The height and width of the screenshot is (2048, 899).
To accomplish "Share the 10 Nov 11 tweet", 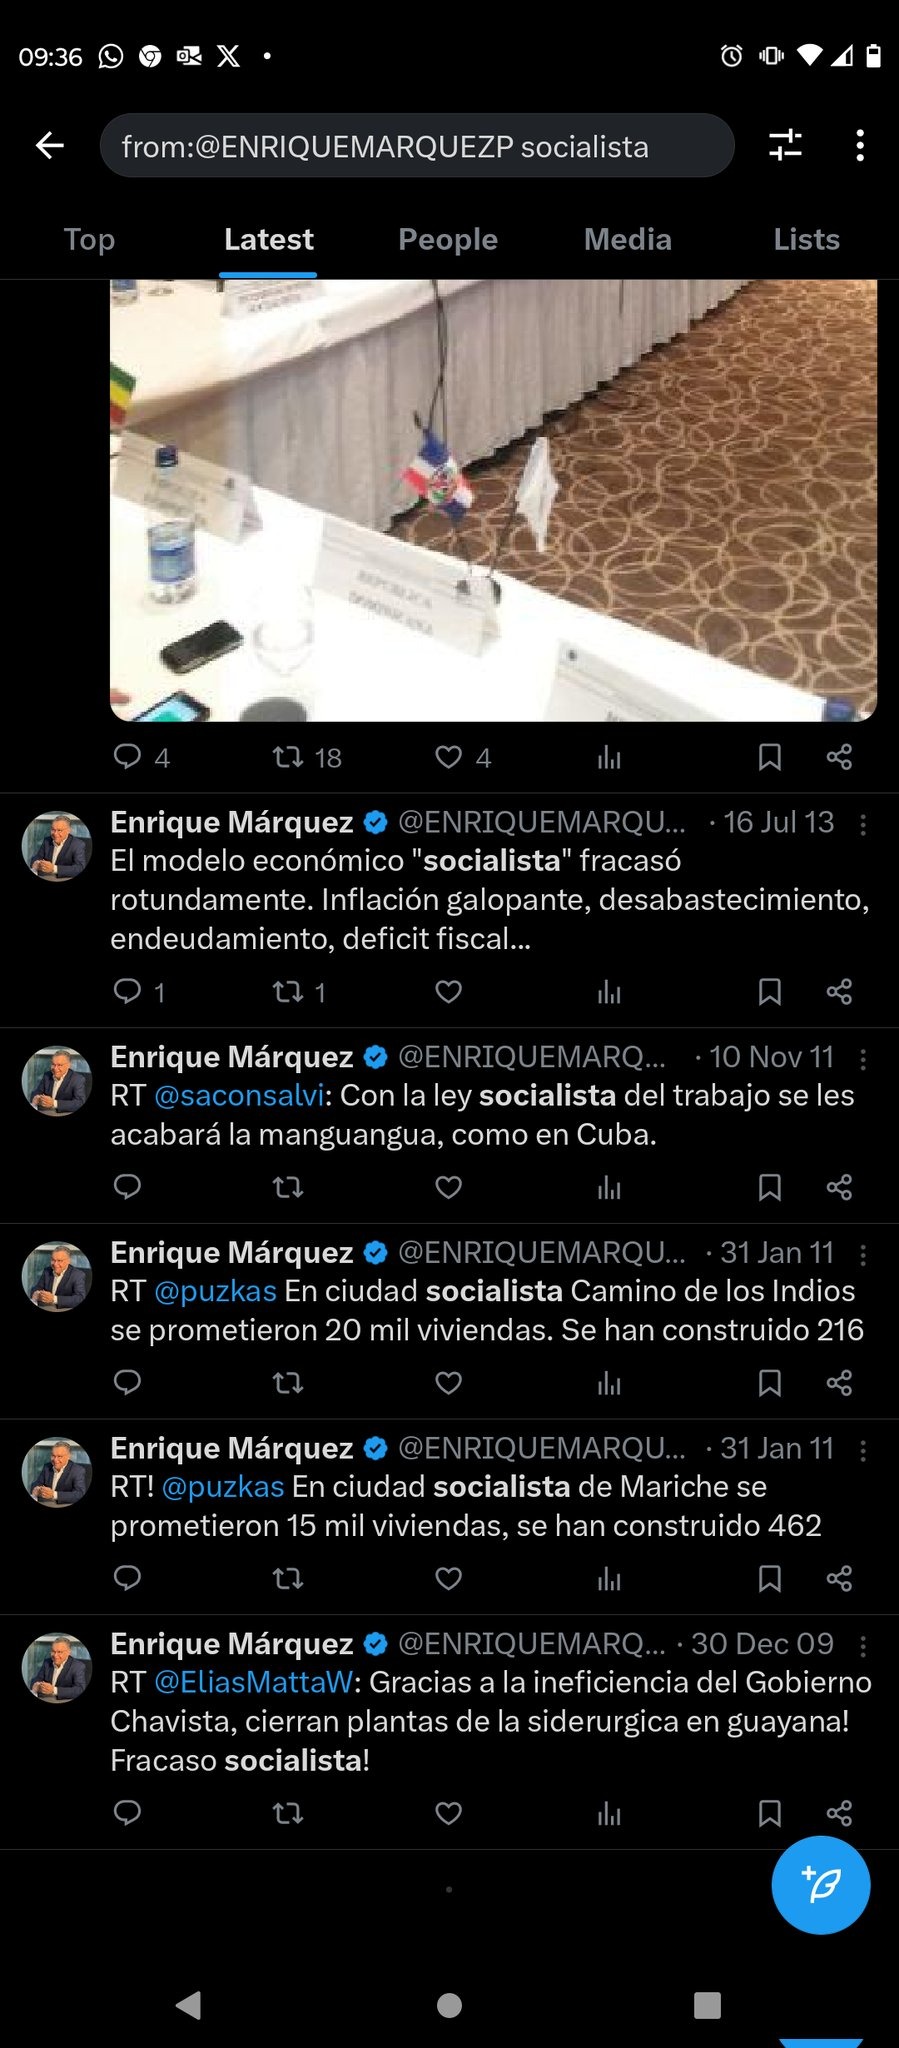I will 839,1187.
